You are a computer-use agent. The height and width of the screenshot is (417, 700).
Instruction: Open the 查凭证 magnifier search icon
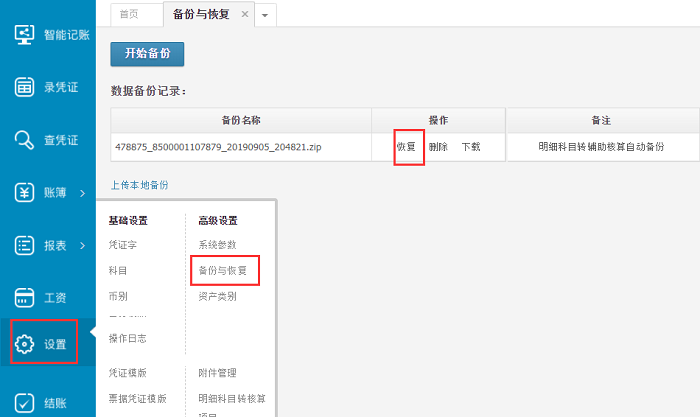(x=24, y=140)
